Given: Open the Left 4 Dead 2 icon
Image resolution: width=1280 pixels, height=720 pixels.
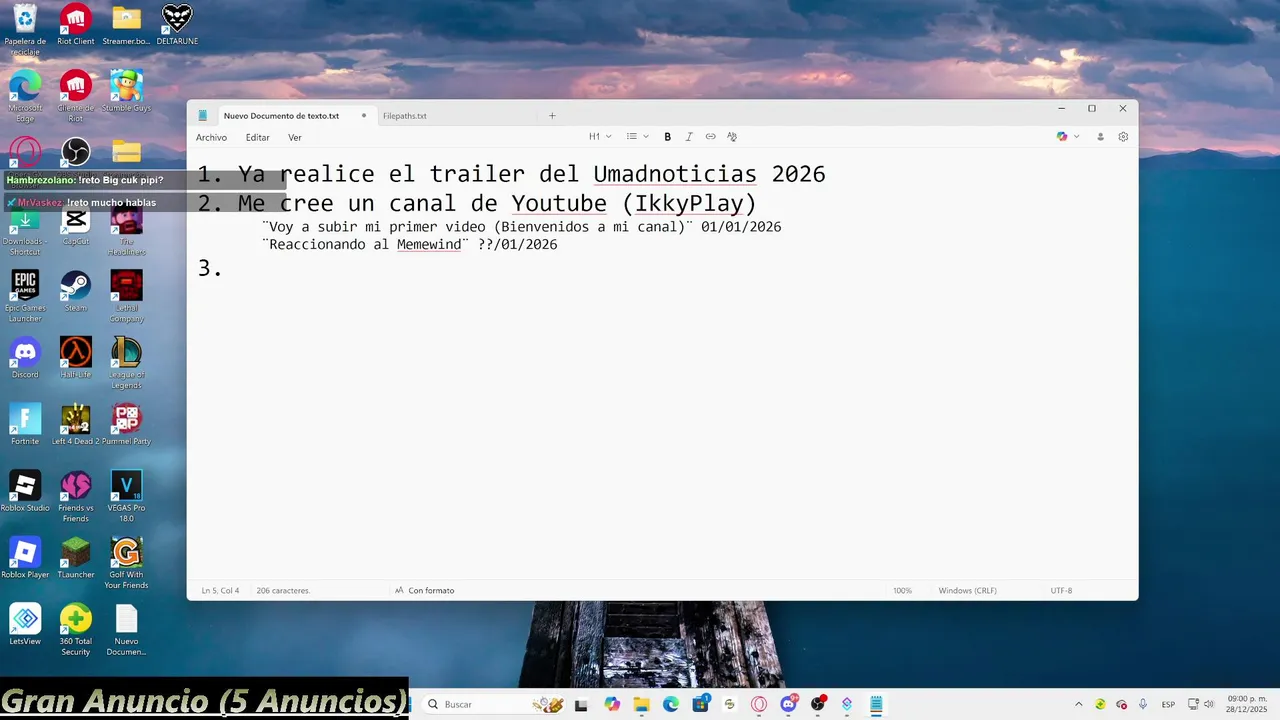Looking at the screenshot, I should [75, 425].
